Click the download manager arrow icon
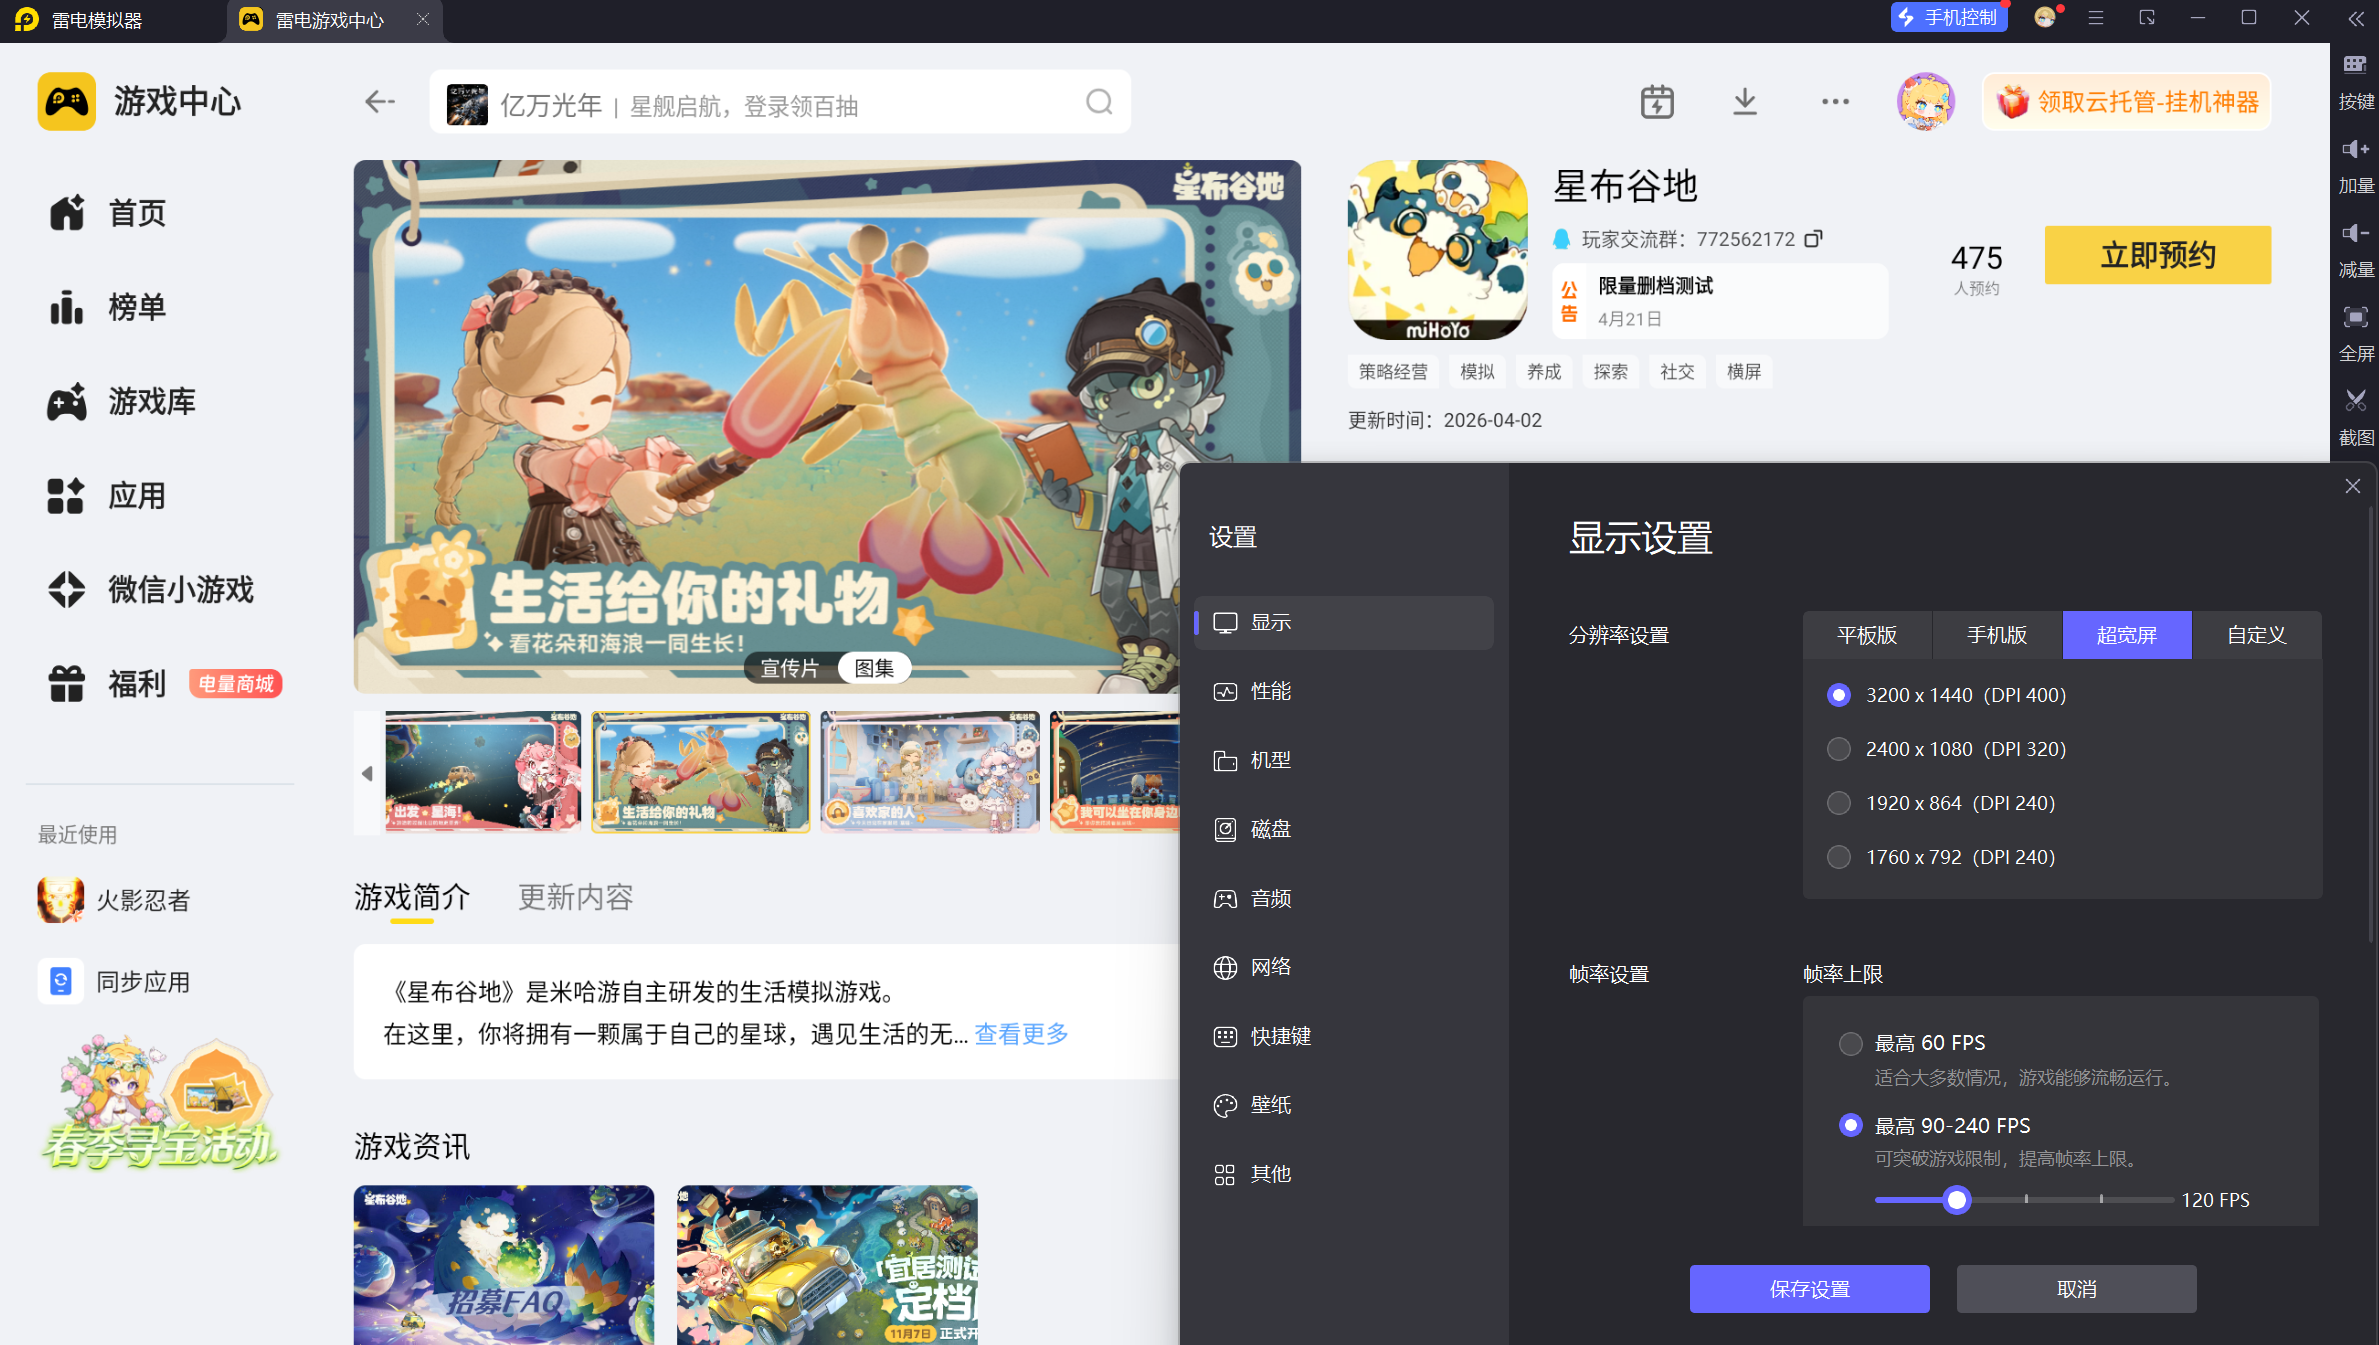This screenshot has height=1345, width=2379. pyautogui.click(x=1744, y=102)
